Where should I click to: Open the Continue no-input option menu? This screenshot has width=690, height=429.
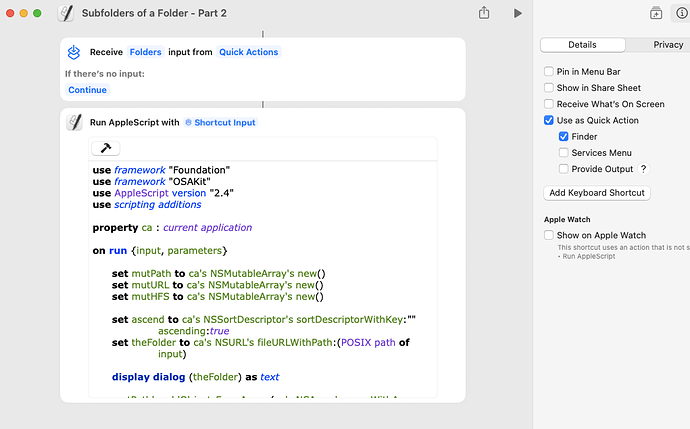(87, 90)
